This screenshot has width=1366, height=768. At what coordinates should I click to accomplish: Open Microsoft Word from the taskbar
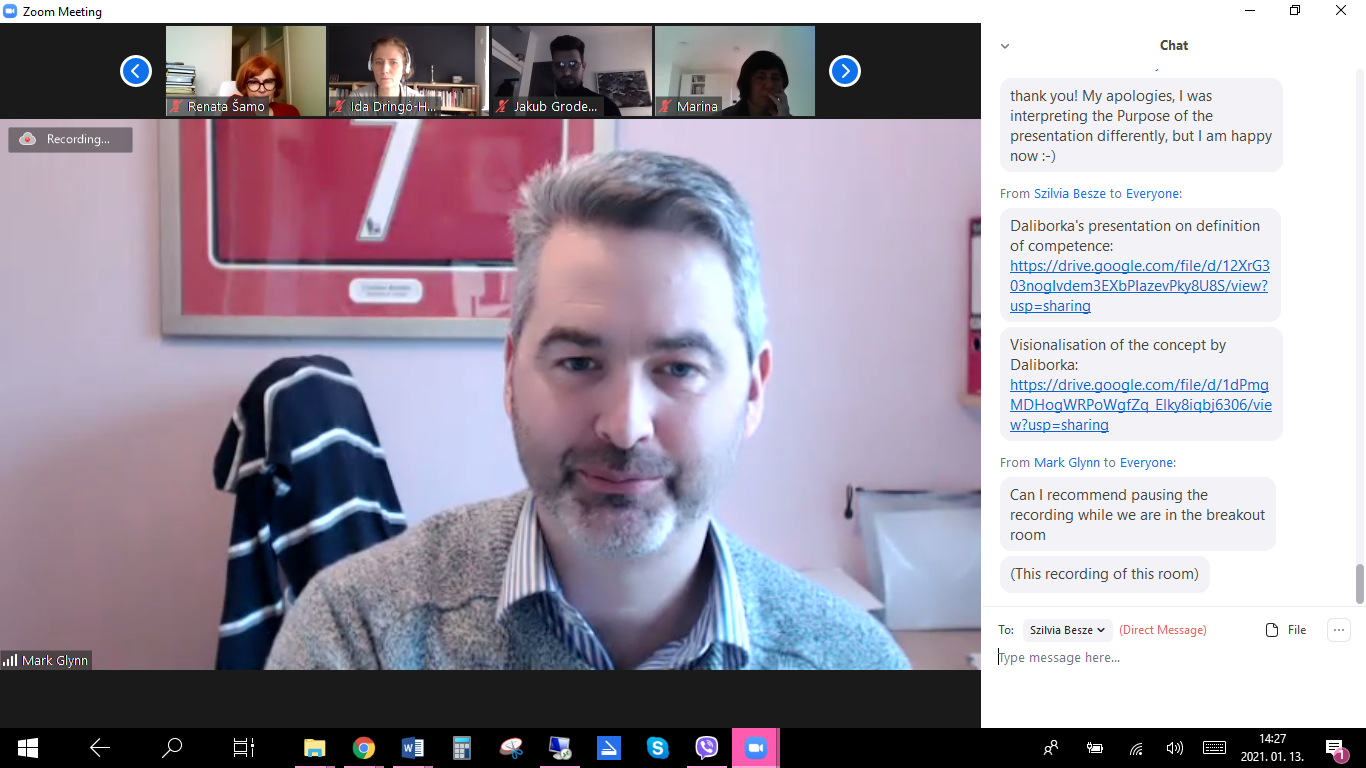412,748
